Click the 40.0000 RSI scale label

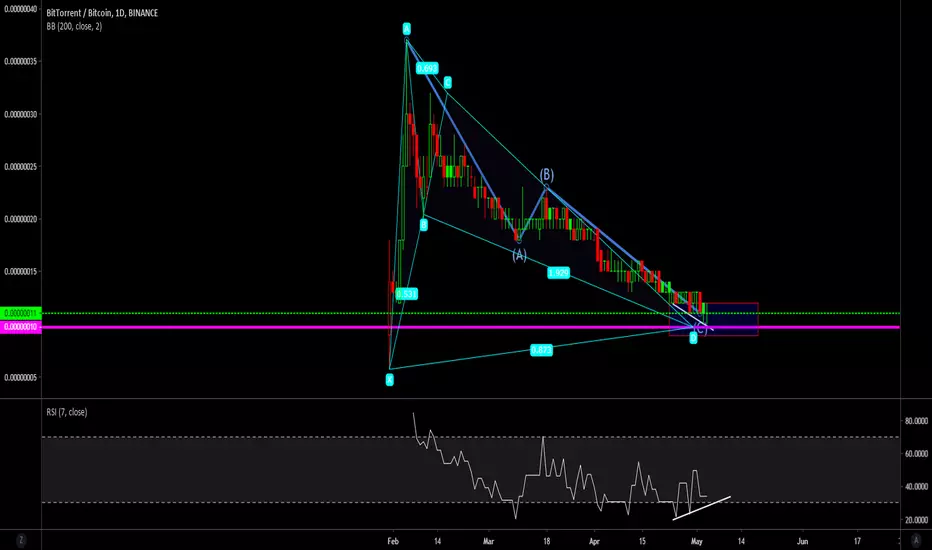pos(916,486)
